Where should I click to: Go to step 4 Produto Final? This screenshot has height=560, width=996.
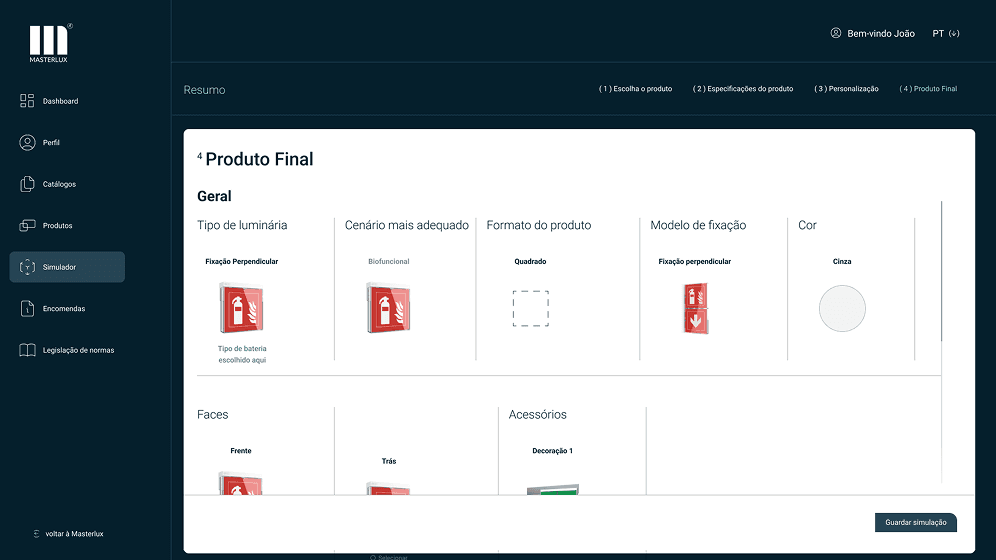pyautogui.click(x=928, y=89)
